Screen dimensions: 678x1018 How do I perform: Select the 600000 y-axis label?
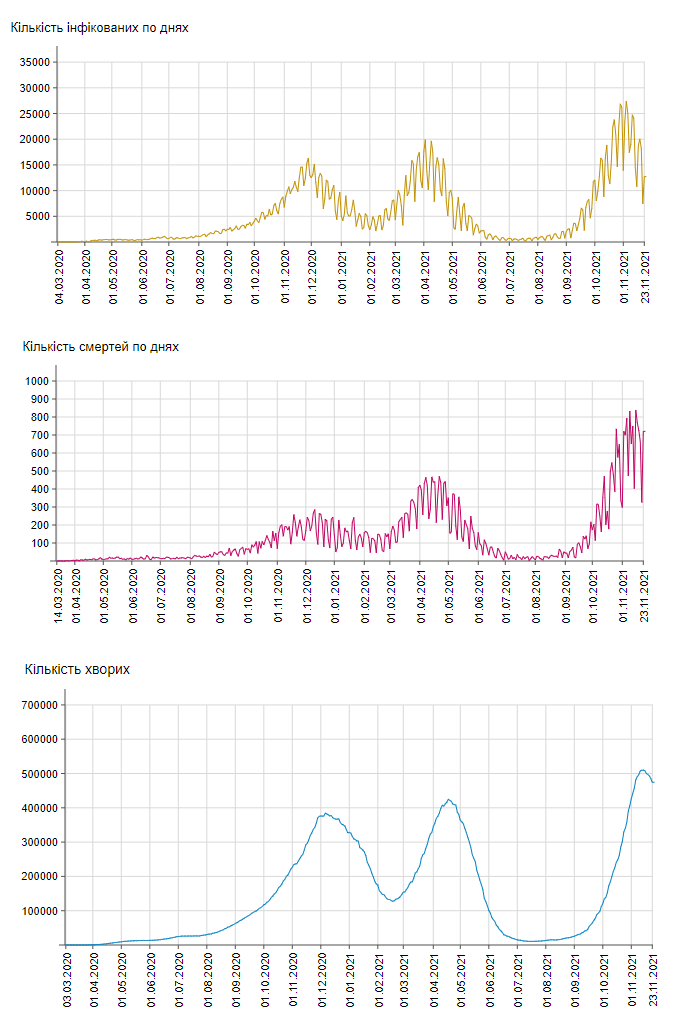point(40,739)
